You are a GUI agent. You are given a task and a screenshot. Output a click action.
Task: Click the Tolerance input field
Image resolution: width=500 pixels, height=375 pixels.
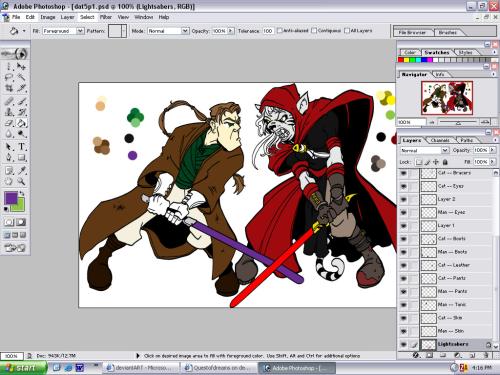point(268,31)
